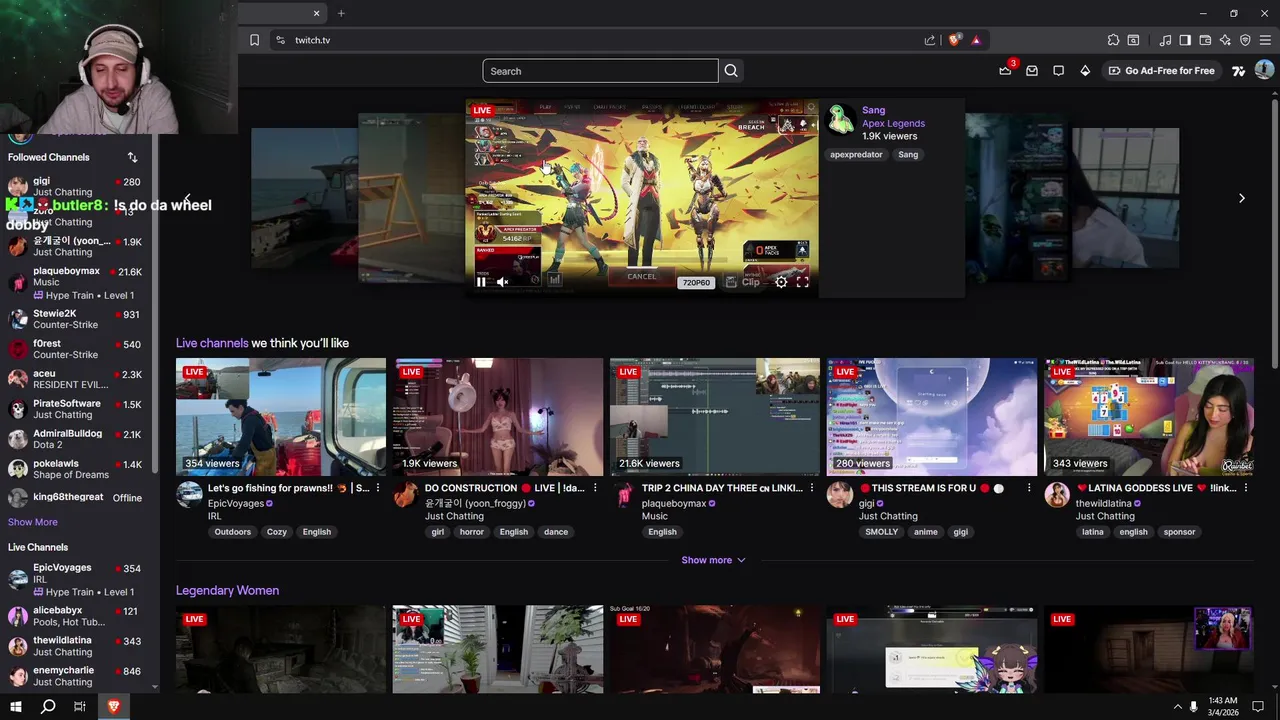Screen dimensions: 1280x720
Task: Open the 720P60 quality selector
Action: click(696, 283)
